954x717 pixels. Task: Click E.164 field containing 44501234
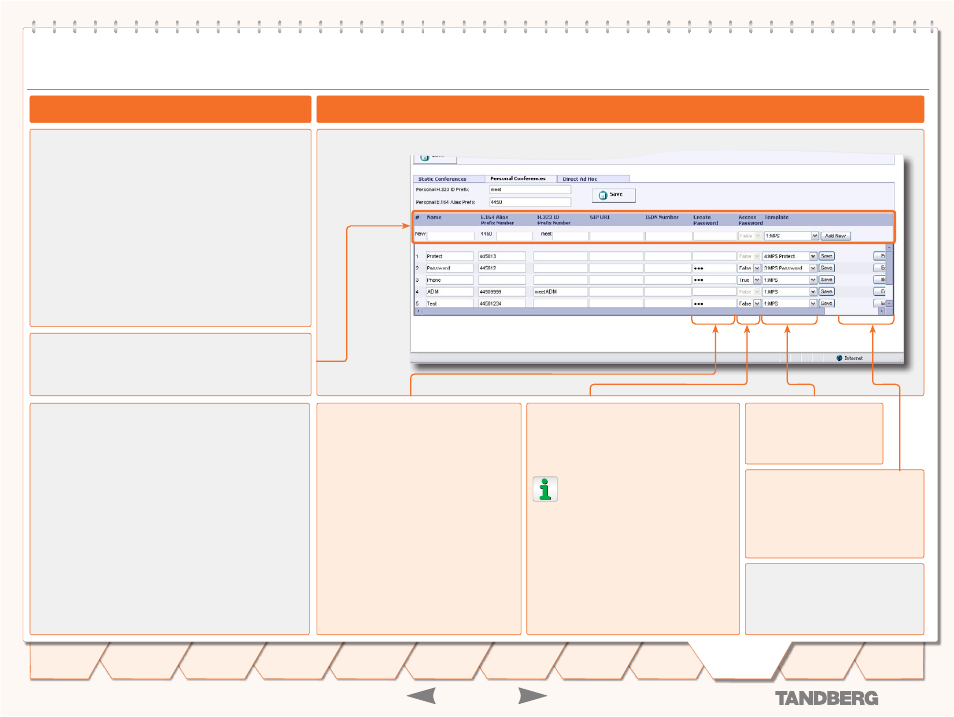[x=502, y=303]
